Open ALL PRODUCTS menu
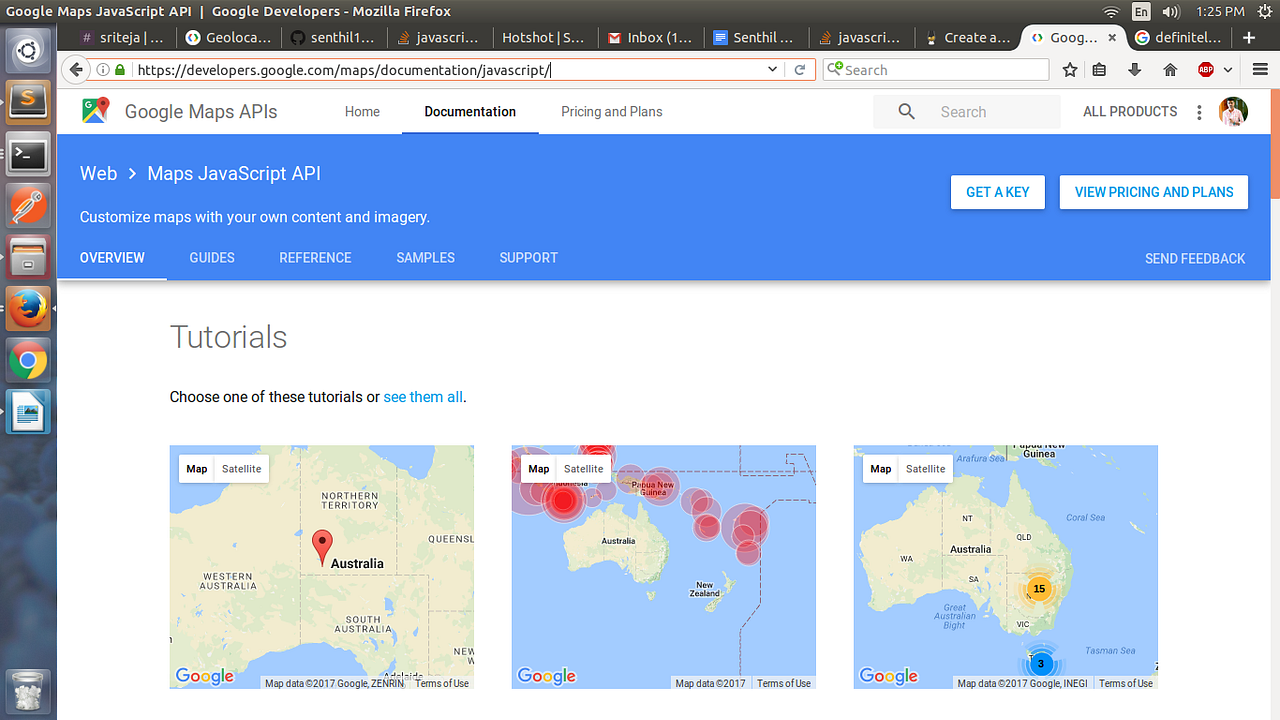 click(1130, 112)
